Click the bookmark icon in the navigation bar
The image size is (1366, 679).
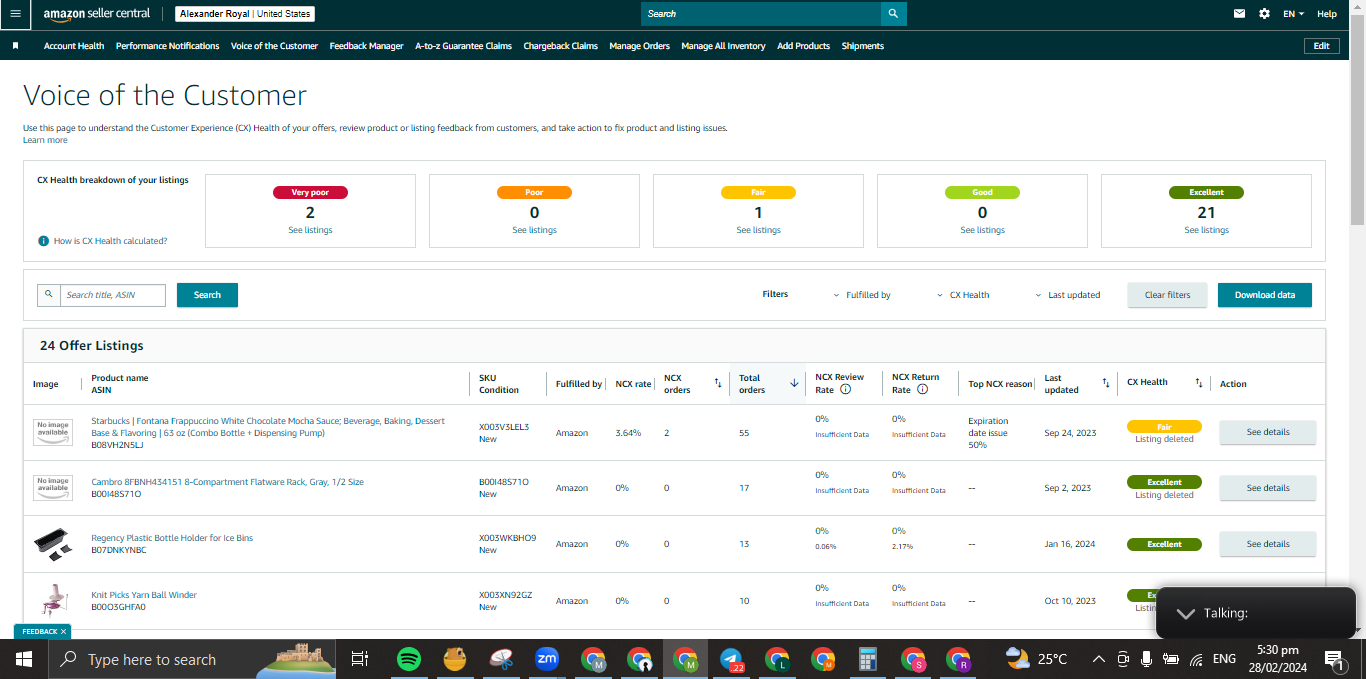point(15,46)
